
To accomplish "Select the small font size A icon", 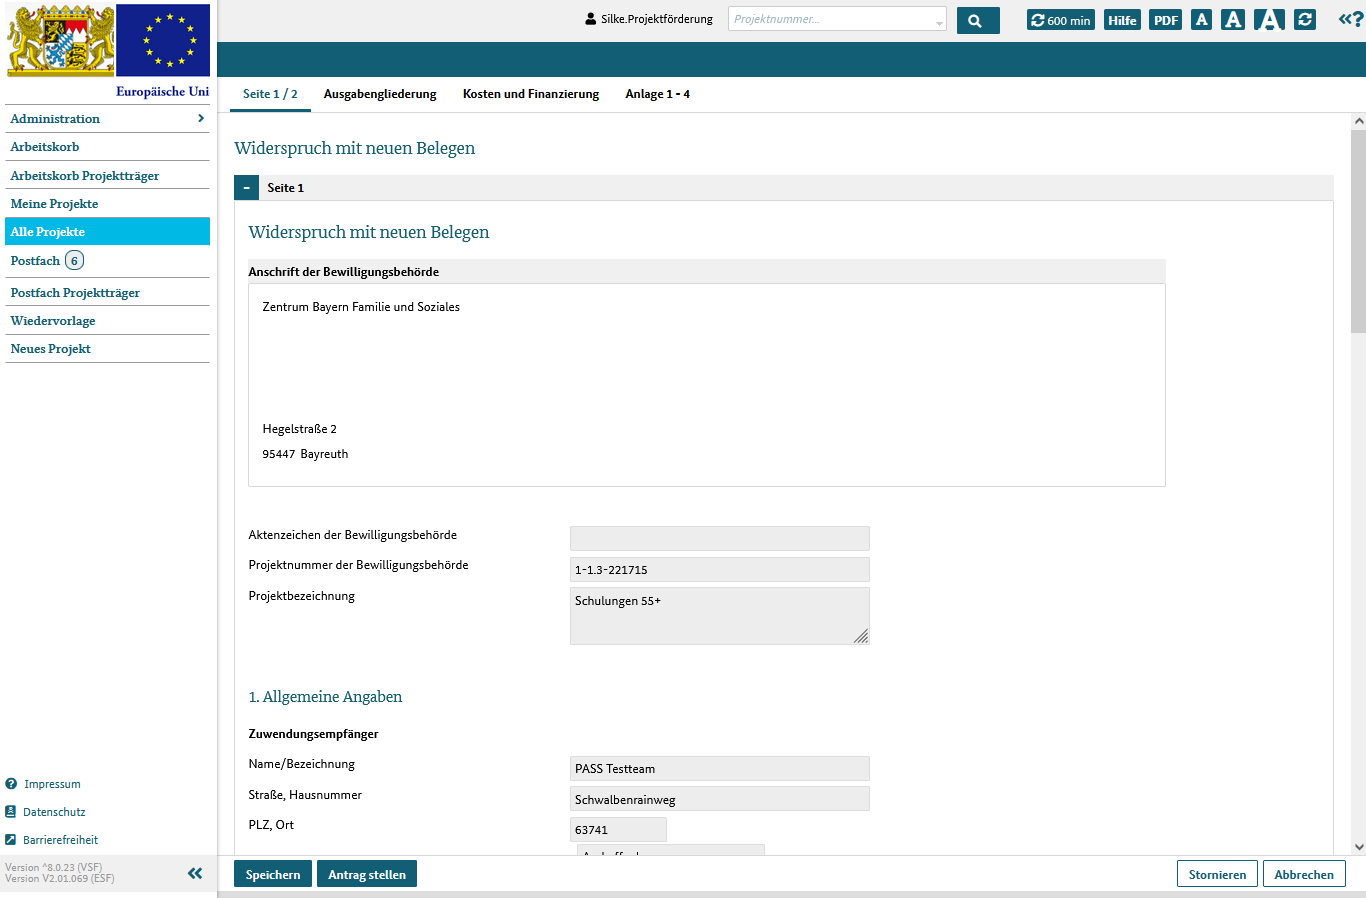I will tap(1202, 19).
